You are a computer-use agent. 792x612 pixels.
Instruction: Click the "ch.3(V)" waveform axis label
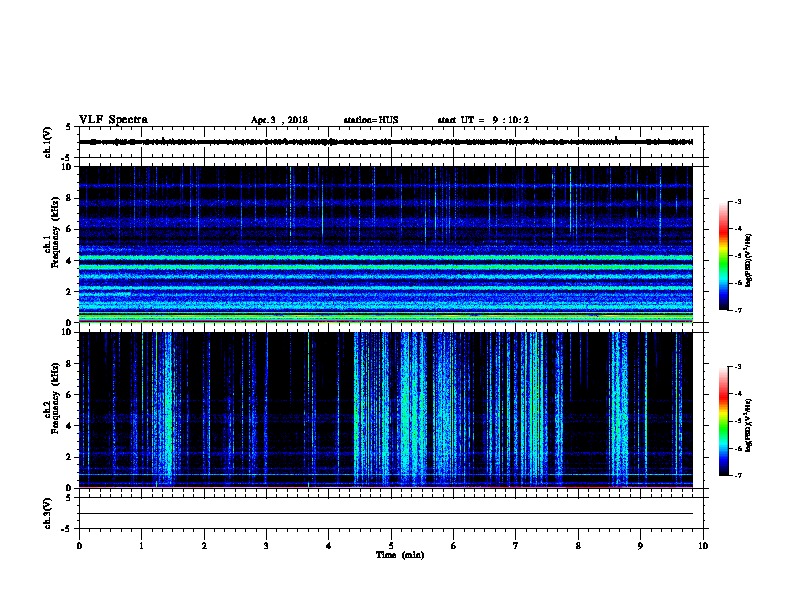tap(47, 513)
